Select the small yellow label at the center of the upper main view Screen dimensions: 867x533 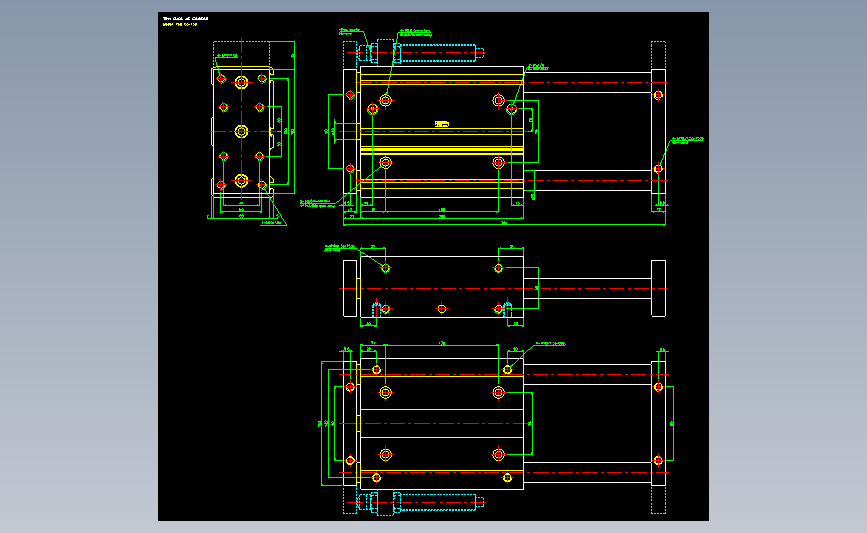(442, 124)
